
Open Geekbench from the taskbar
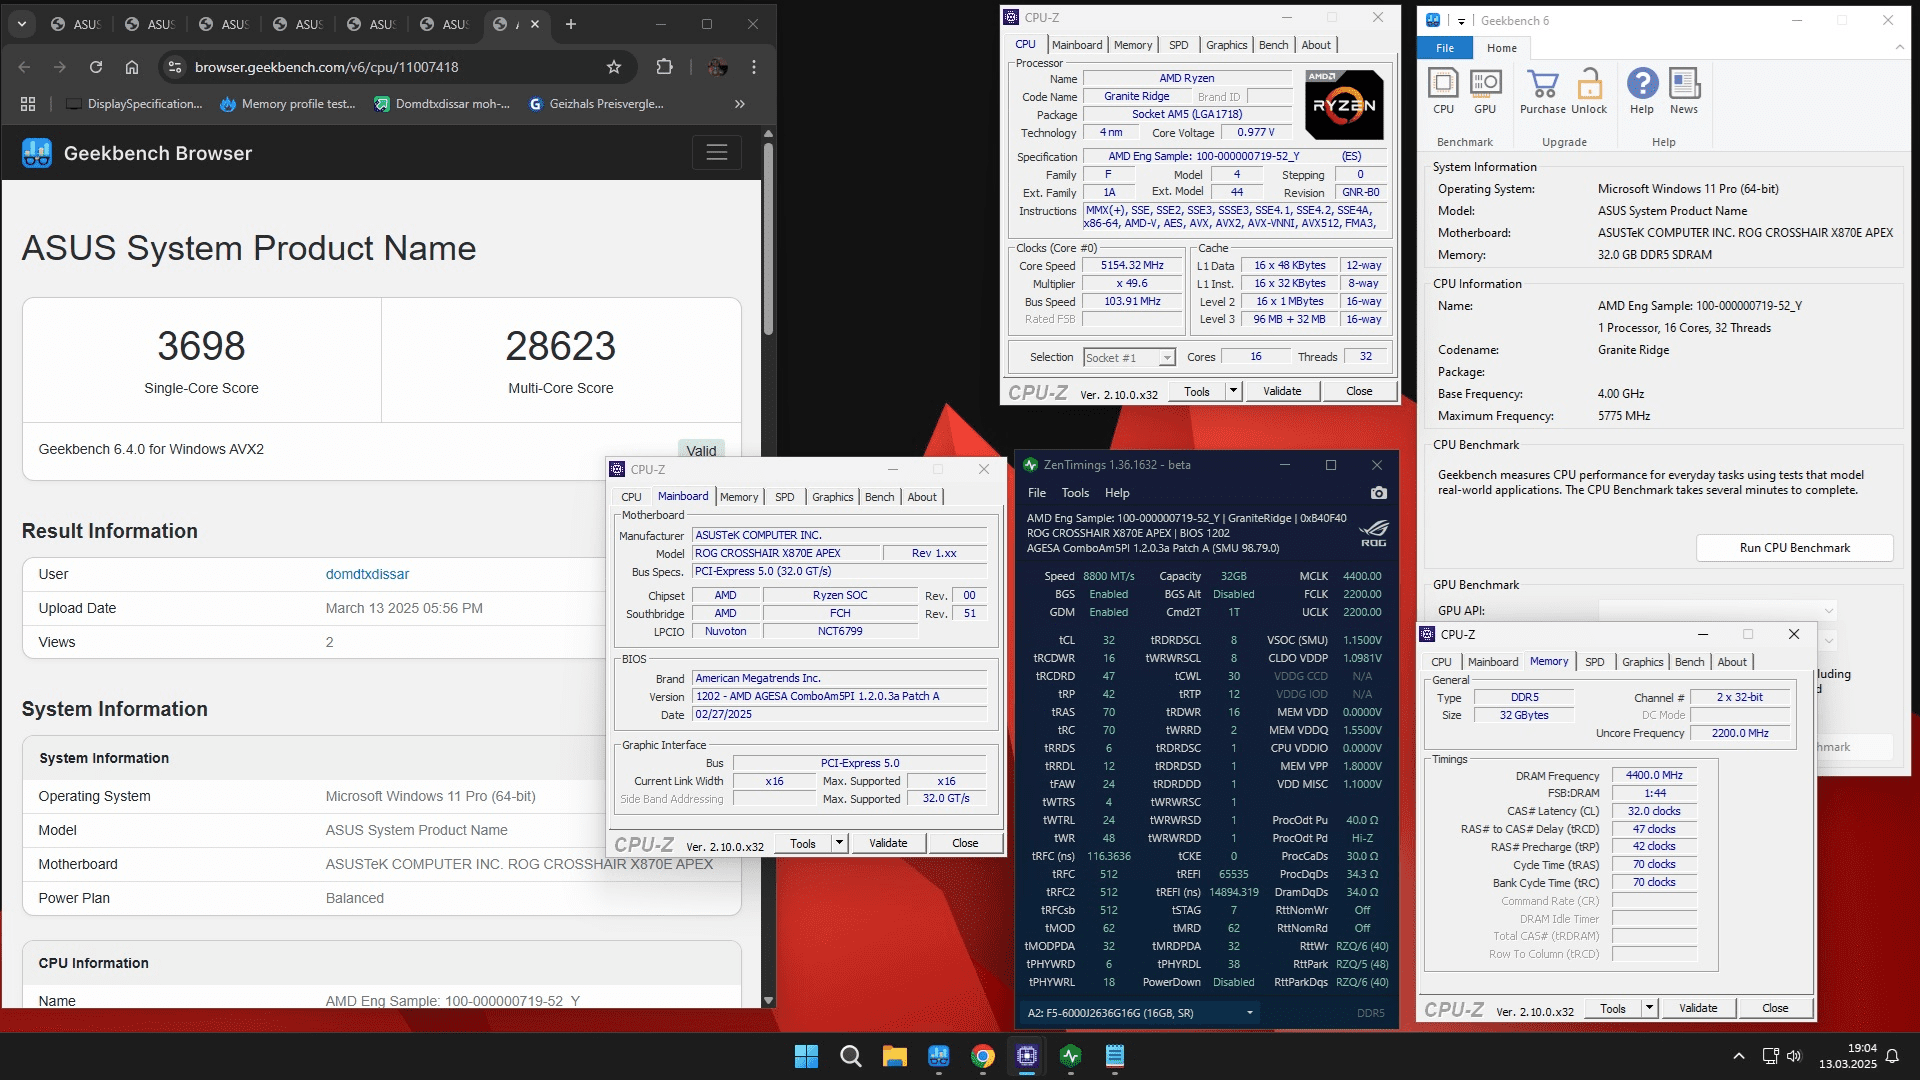tap(938, 1056)
